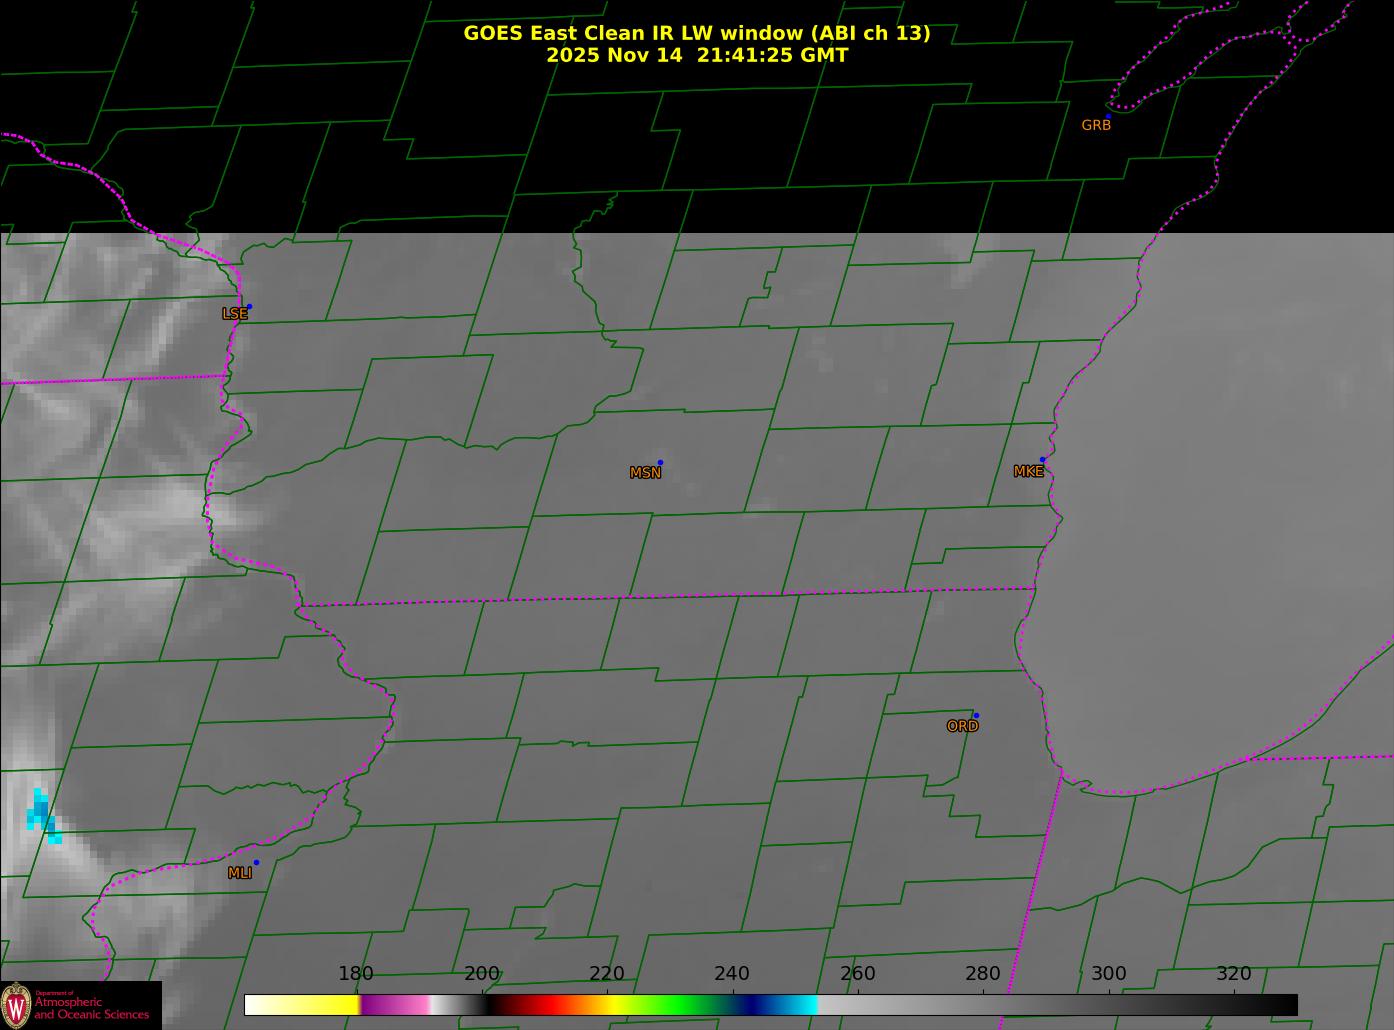Click the MLI station blue dot marker
The width and height of the screenshot is (1394, 1030).
(x=256, y=862)
